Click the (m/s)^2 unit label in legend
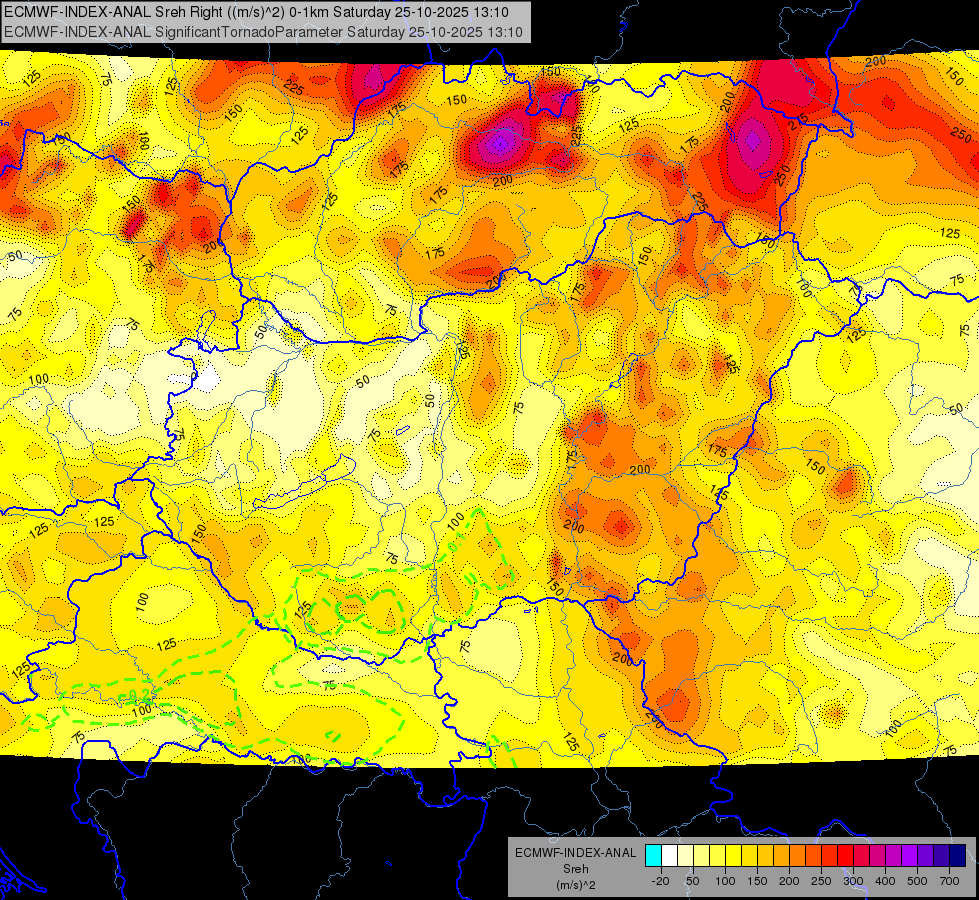The width and height of the screenshot is (979, 900). [576, 885]
